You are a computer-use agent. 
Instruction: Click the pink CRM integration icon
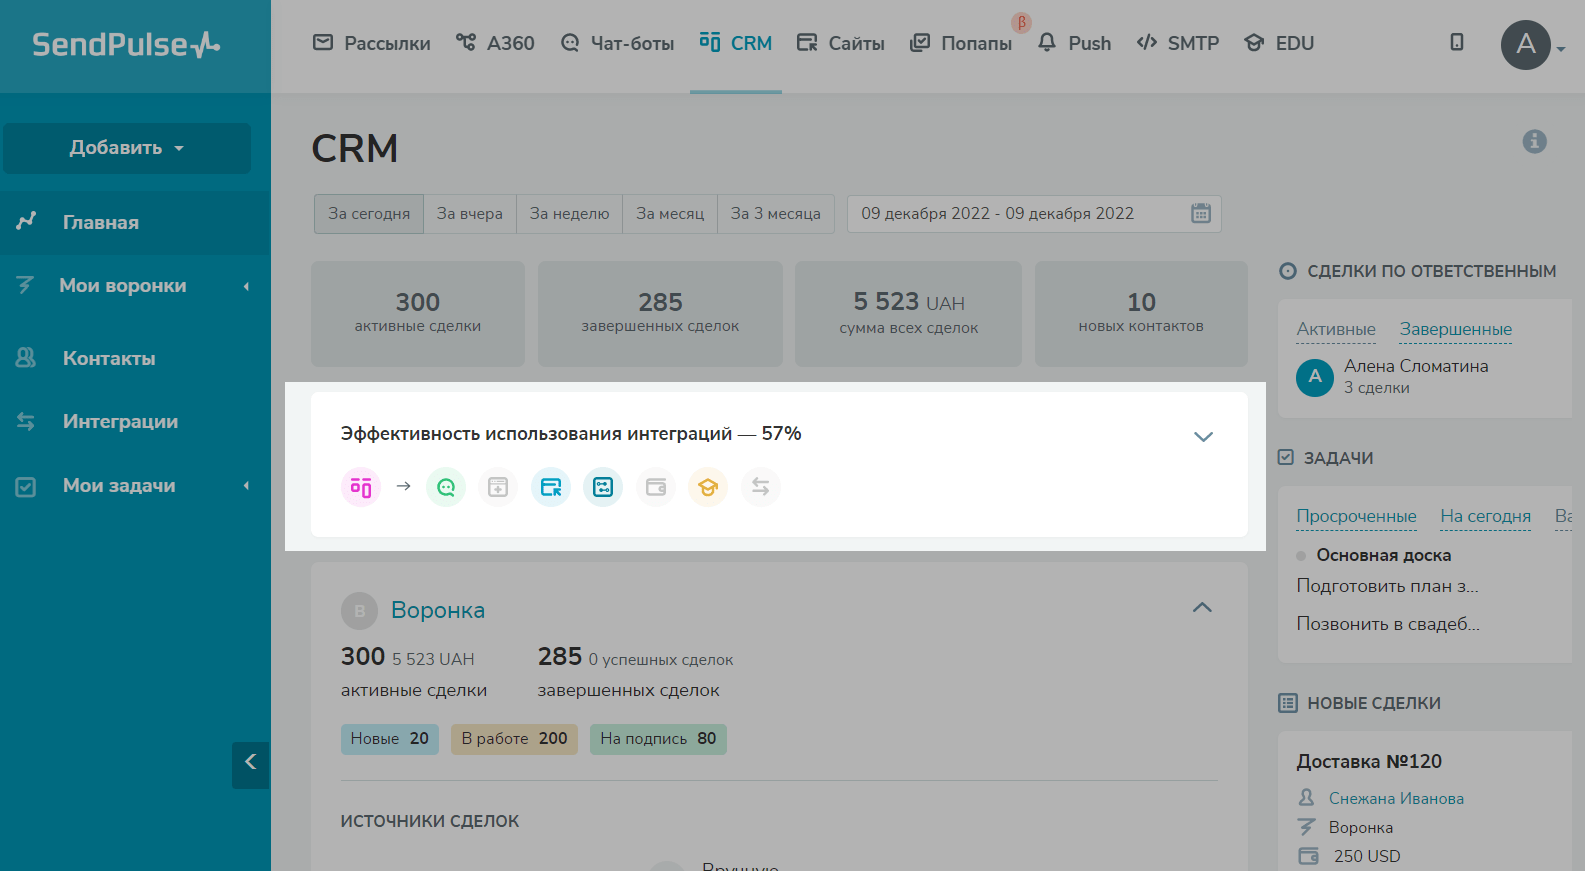click(x=361, y=487)
